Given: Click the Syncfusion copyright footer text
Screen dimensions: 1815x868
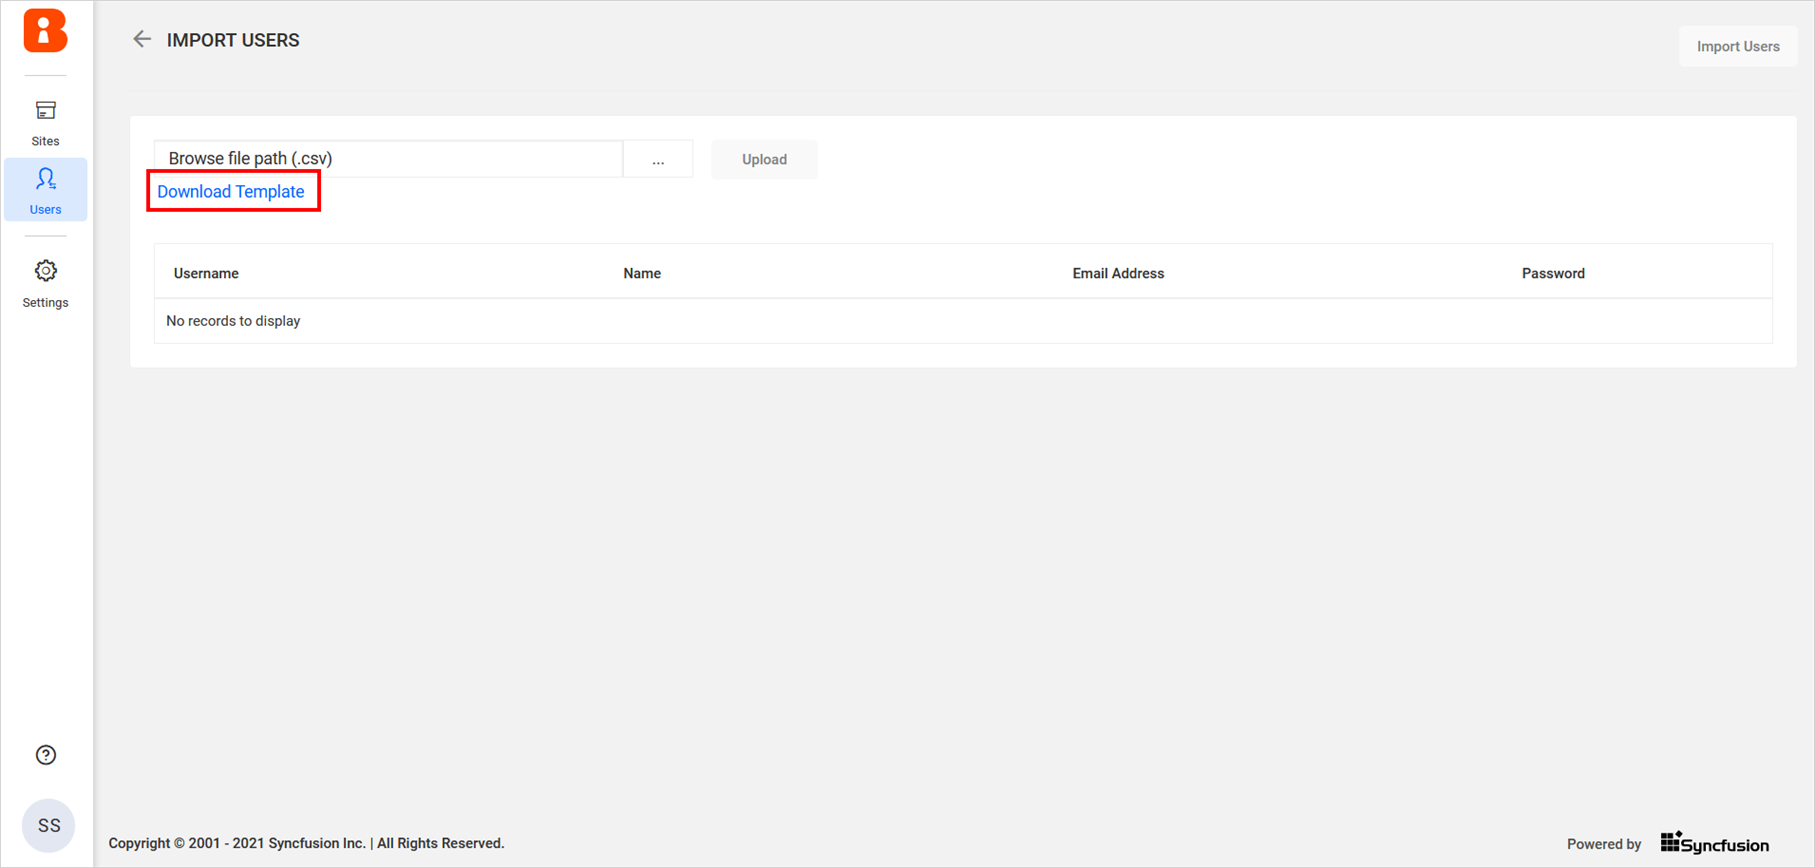Looking at the screenshot, I should [306, 843].
